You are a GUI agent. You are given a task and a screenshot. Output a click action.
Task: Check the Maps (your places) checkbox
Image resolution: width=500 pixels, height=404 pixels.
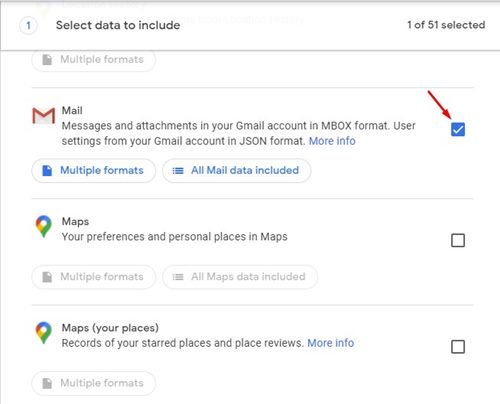pyautogui.click(x=458, y=347)
